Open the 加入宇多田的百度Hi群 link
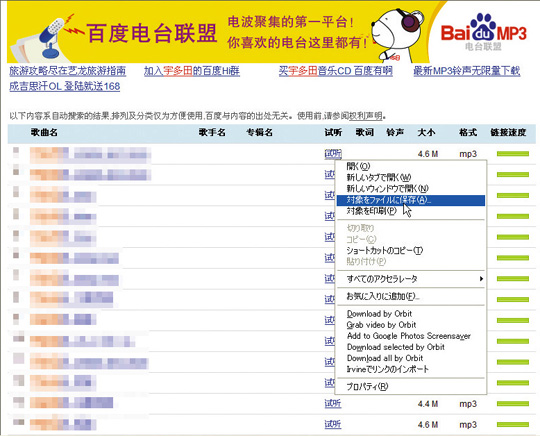The width and height of the screenshot is (540, 436). tap(192, 71)
